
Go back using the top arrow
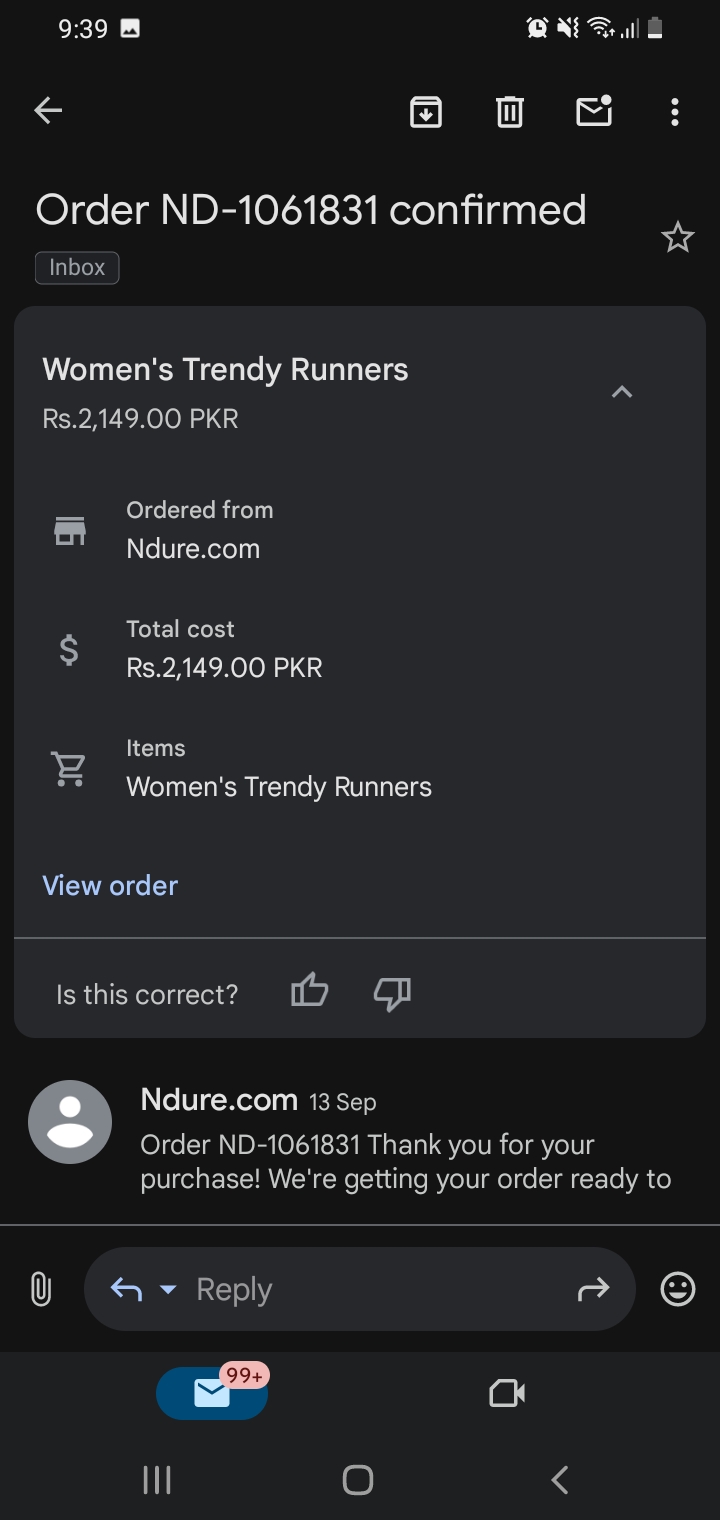tap(48, 111)
